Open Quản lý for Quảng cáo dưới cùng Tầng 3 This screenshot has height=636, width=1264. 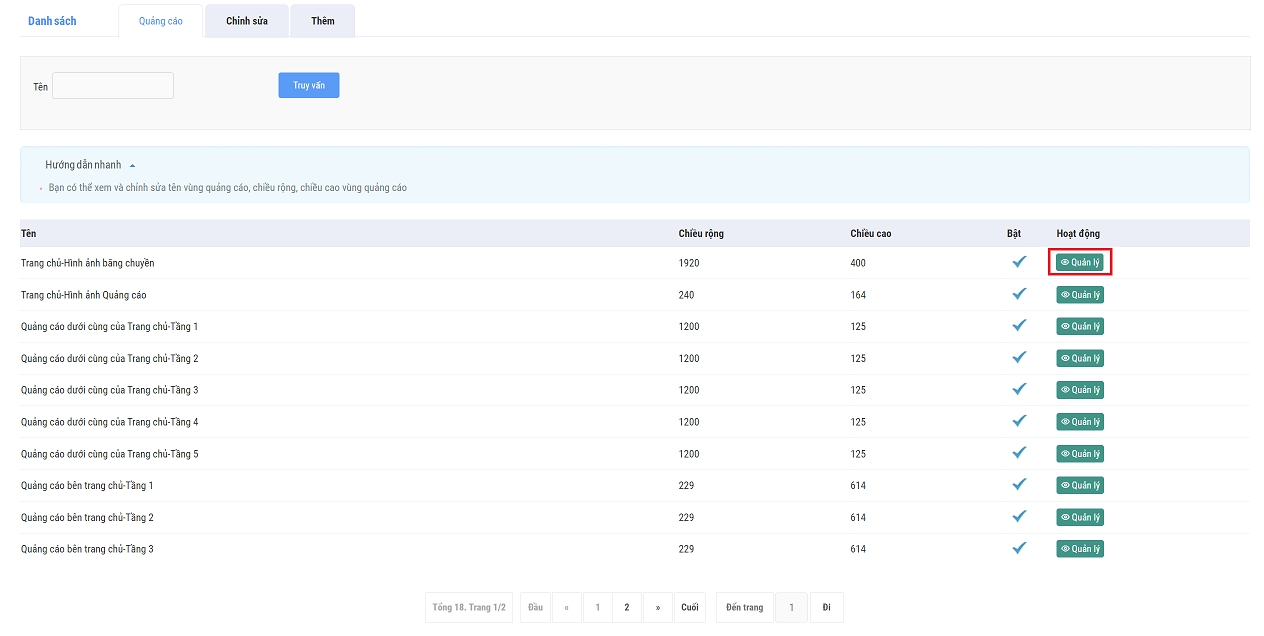1080,390
